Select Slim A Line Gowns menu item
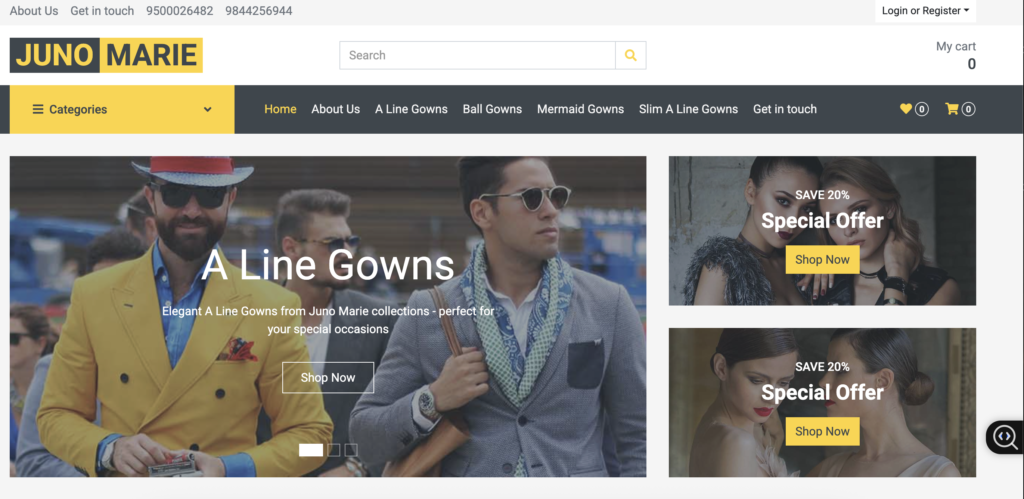The width and height of the screenshot is (1024, 499). [x=688, y=109]
